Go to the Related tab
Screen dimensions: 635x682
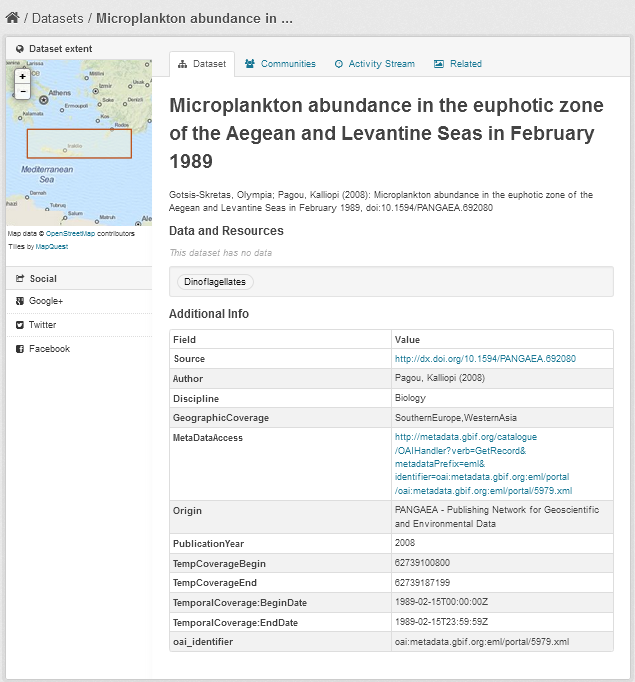tap(458, 64)
